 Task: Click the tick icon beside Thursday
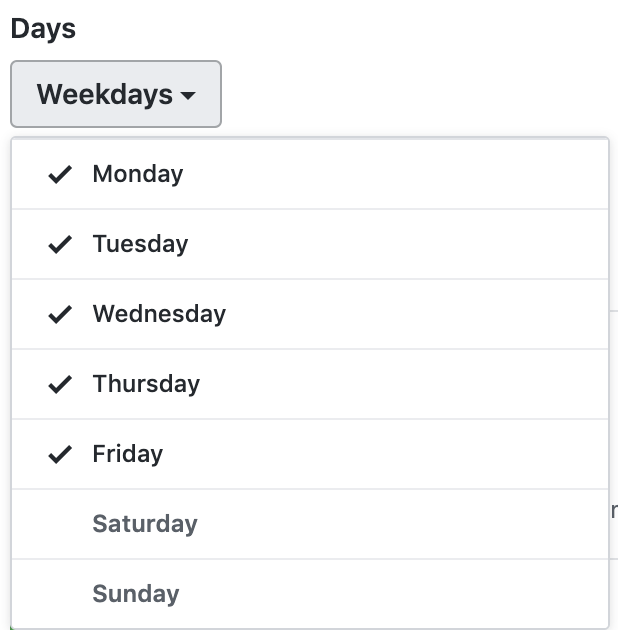click(x=60, y=384)
